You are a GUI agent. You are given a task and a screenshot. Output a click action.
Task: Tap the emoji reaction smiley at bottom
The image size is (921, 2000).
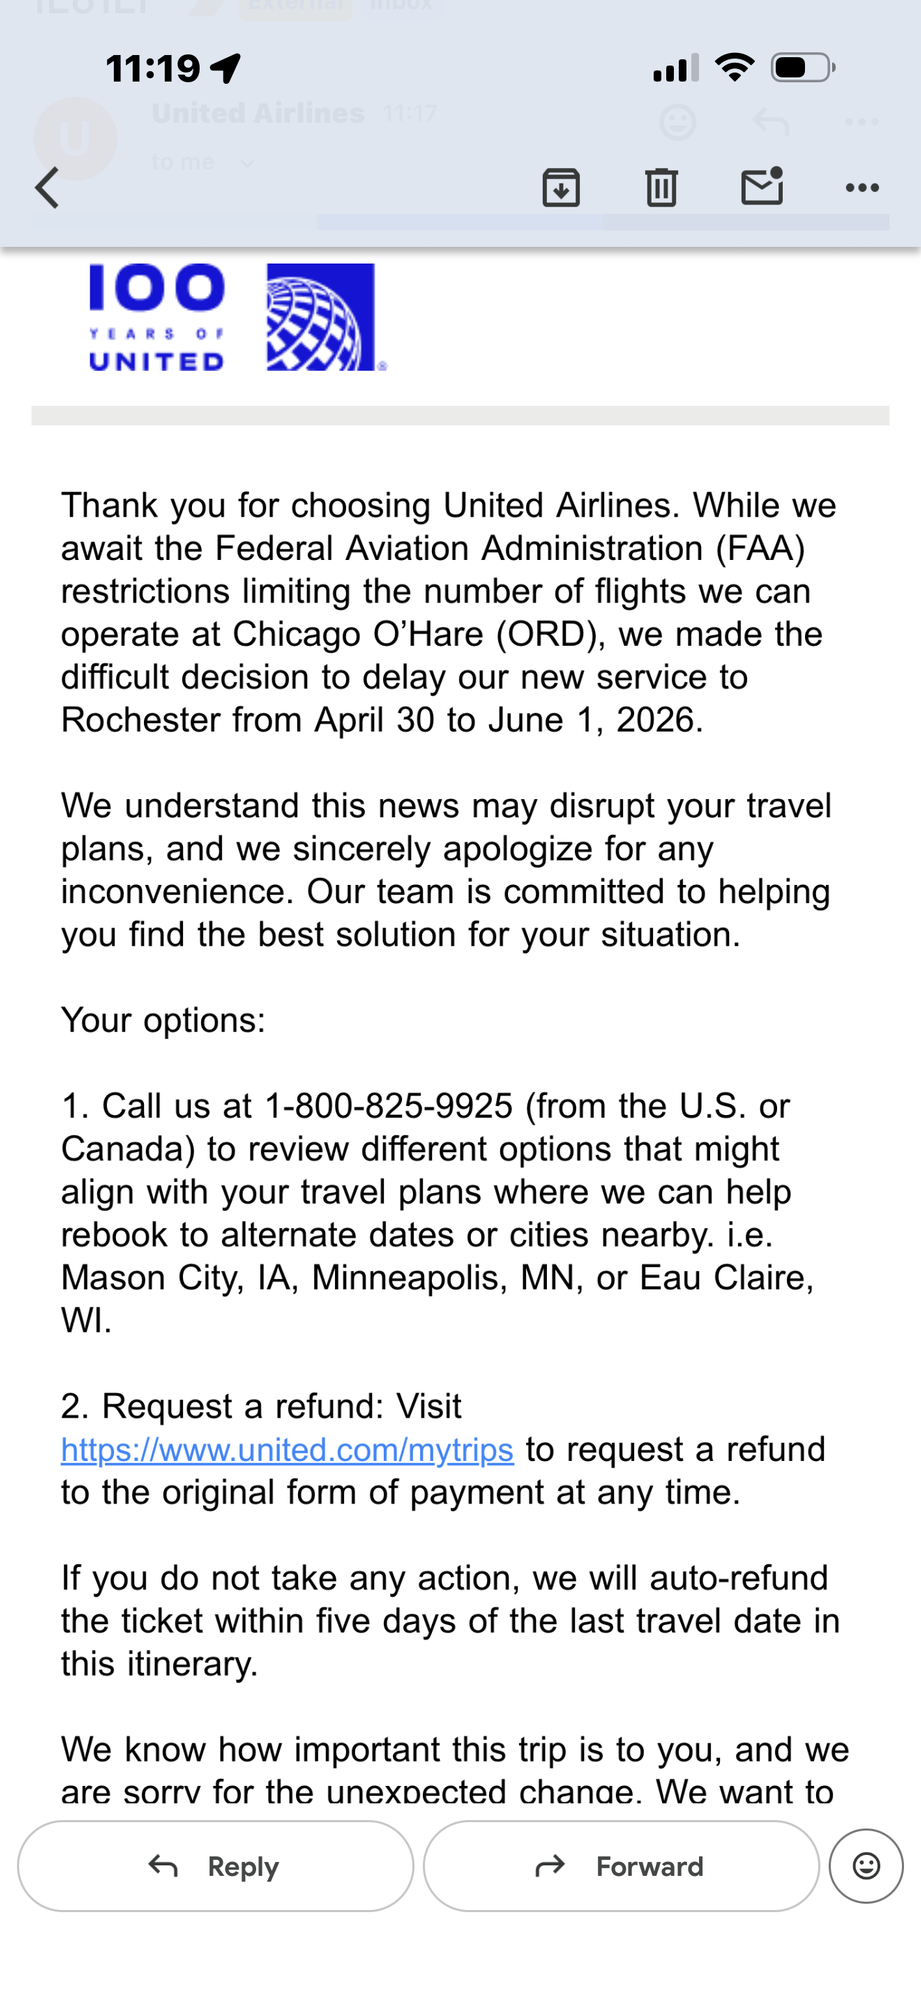tap(866, 1866)
